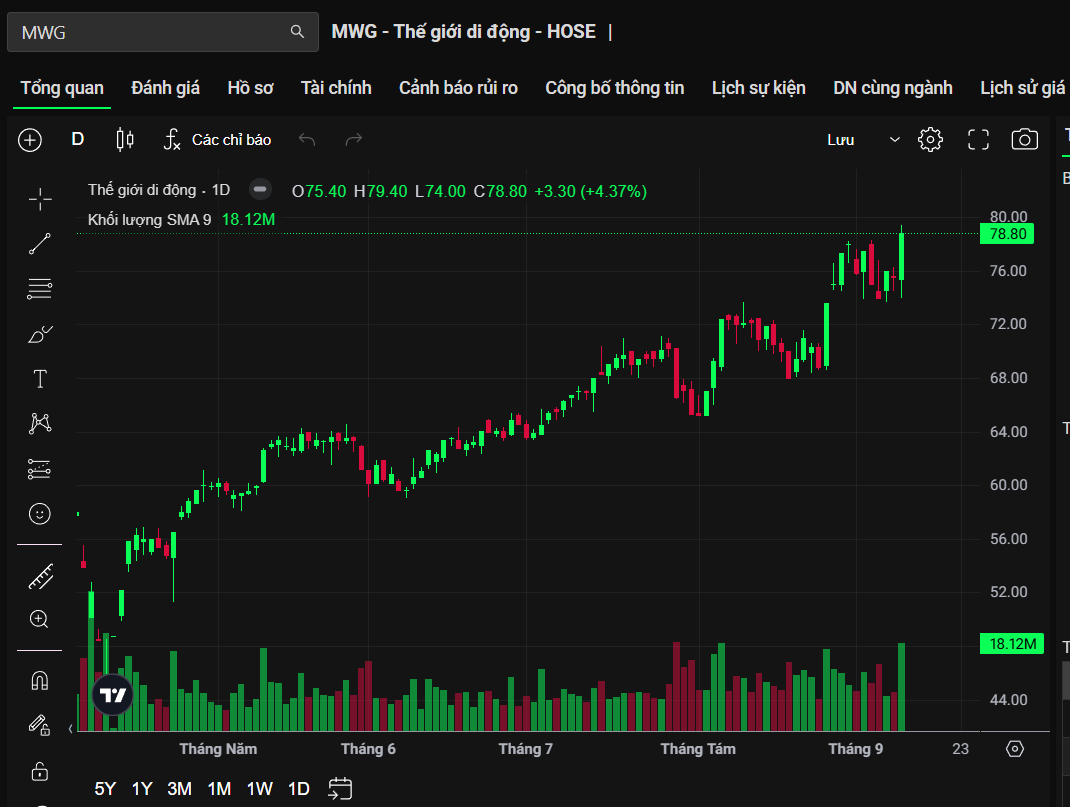Set chart range to 1M

(219, 789)
